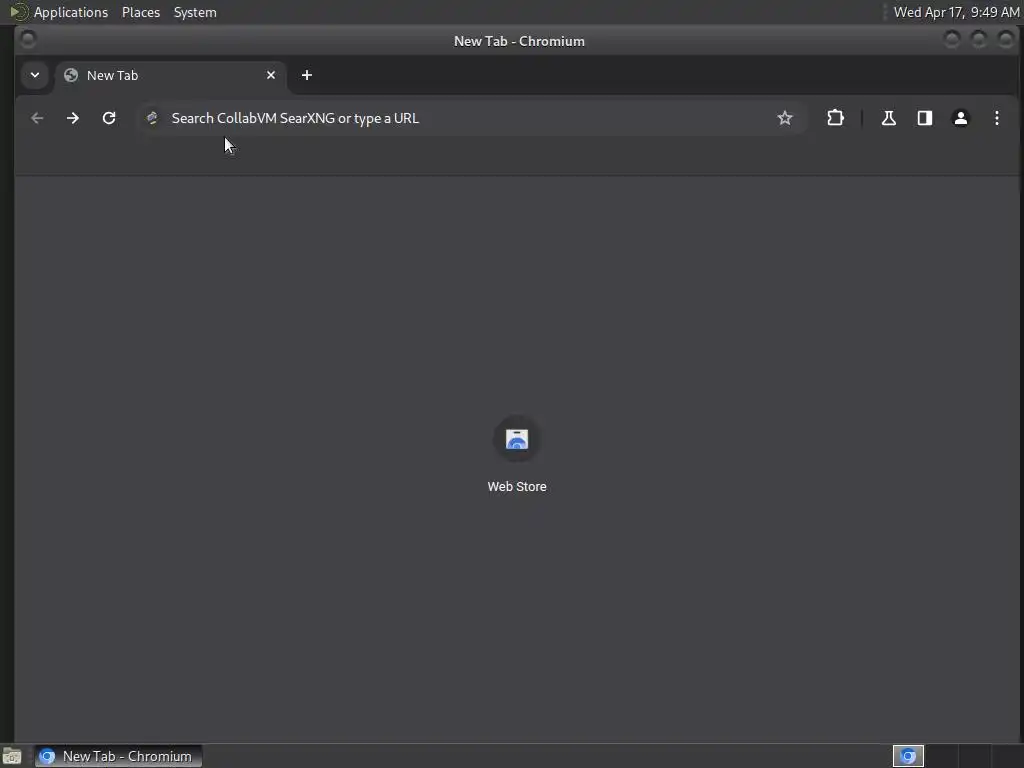The image size is (1024, 768).
Task: Bookmark this tab with the star icon
Action: point(784,118)
